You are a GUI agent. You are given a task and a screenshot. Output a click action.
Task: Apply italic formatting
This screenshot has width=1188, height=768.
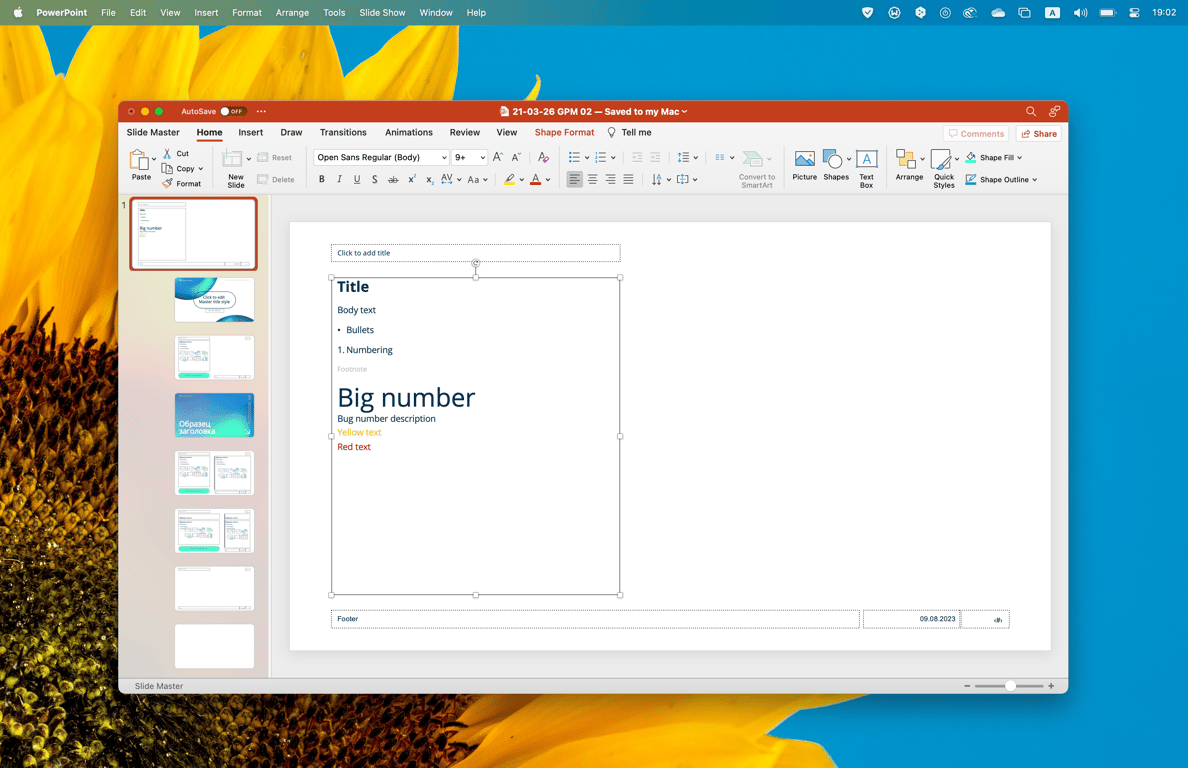(339, 180)
